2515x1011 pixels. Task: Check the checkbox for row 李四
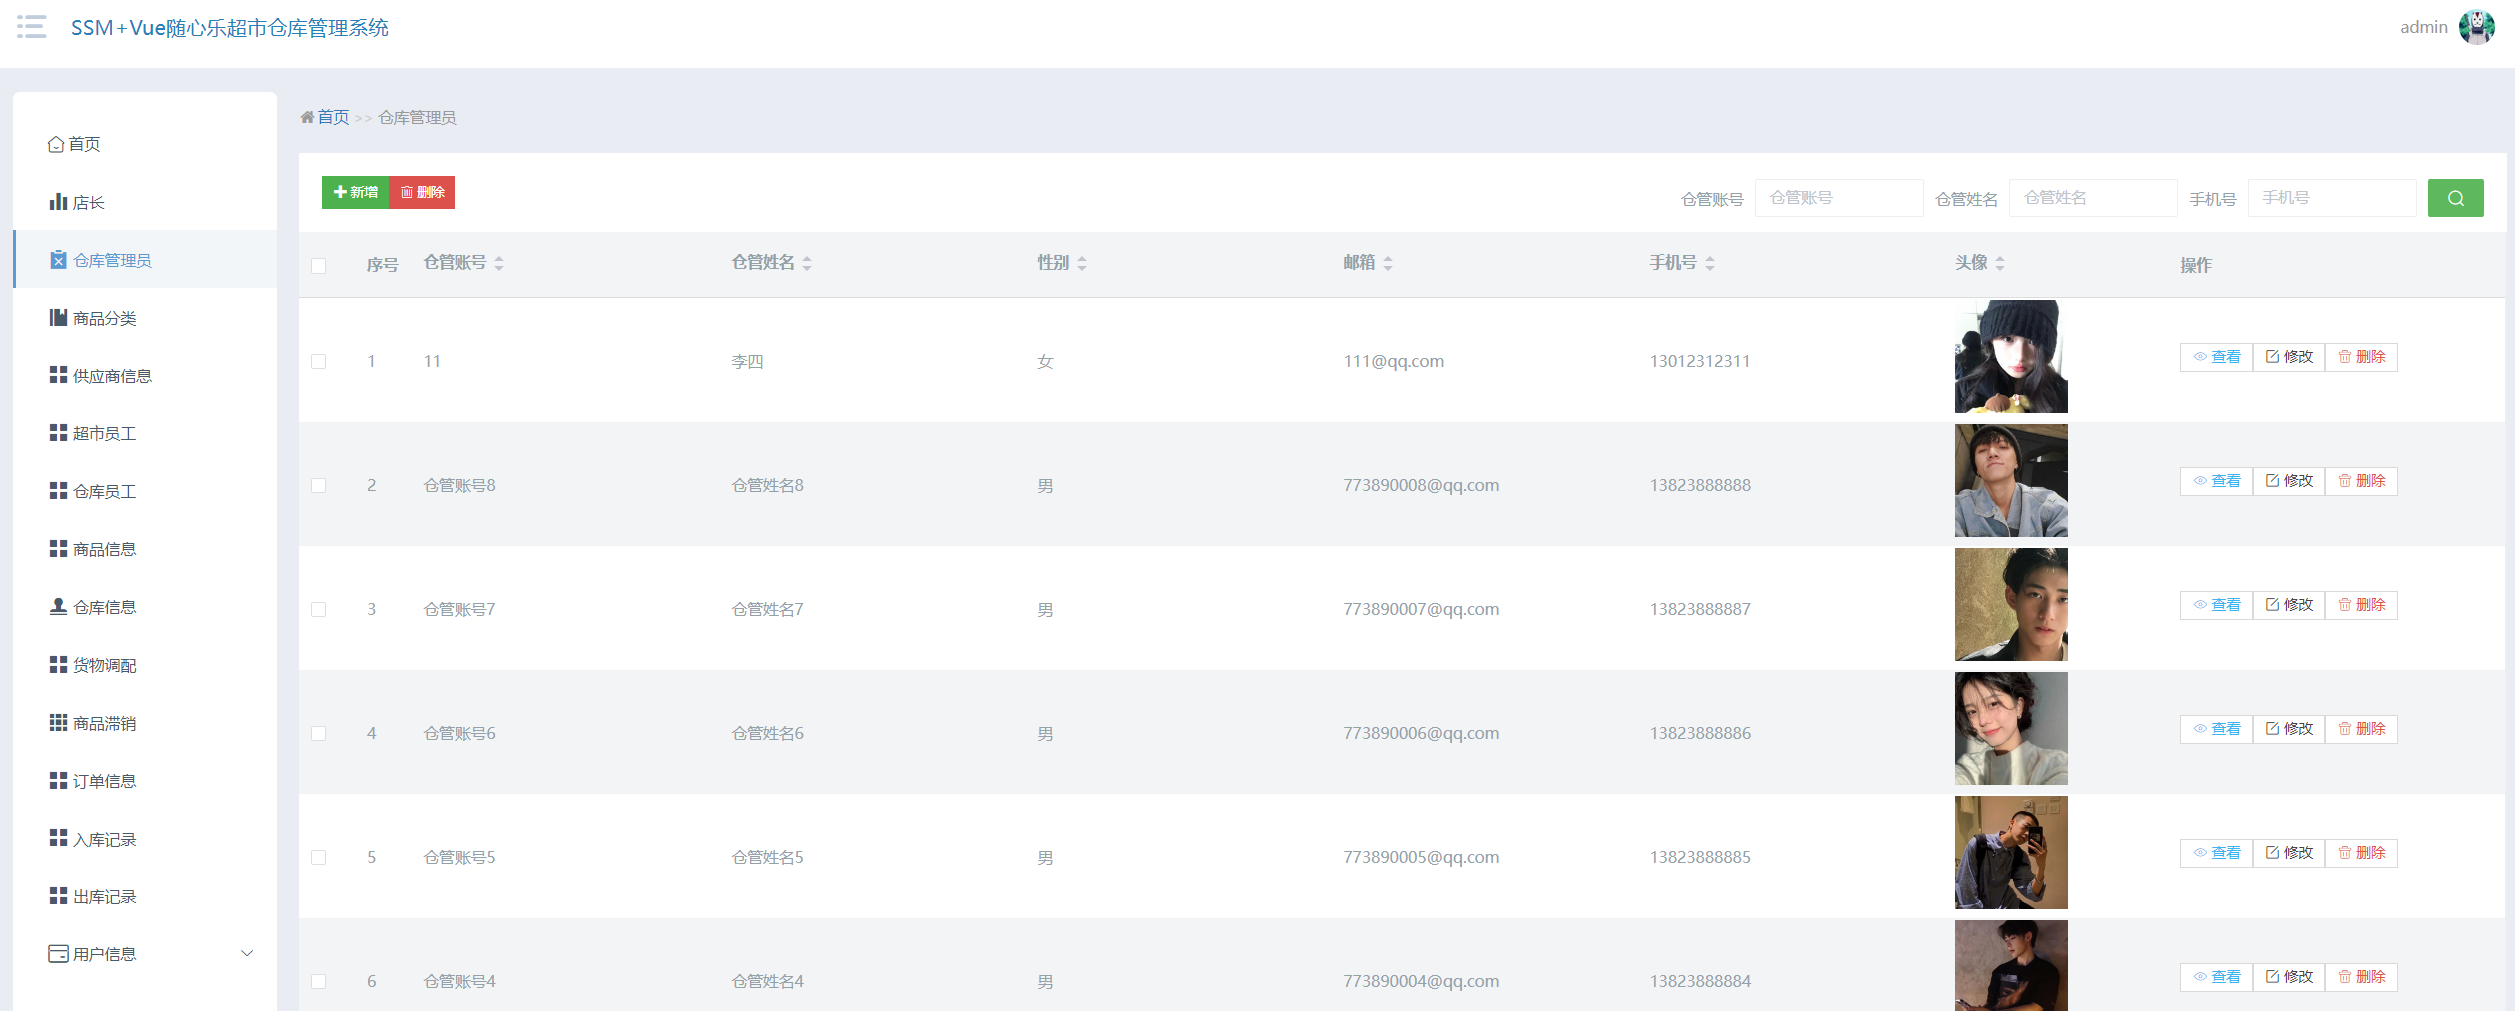(x=319, y=361)
